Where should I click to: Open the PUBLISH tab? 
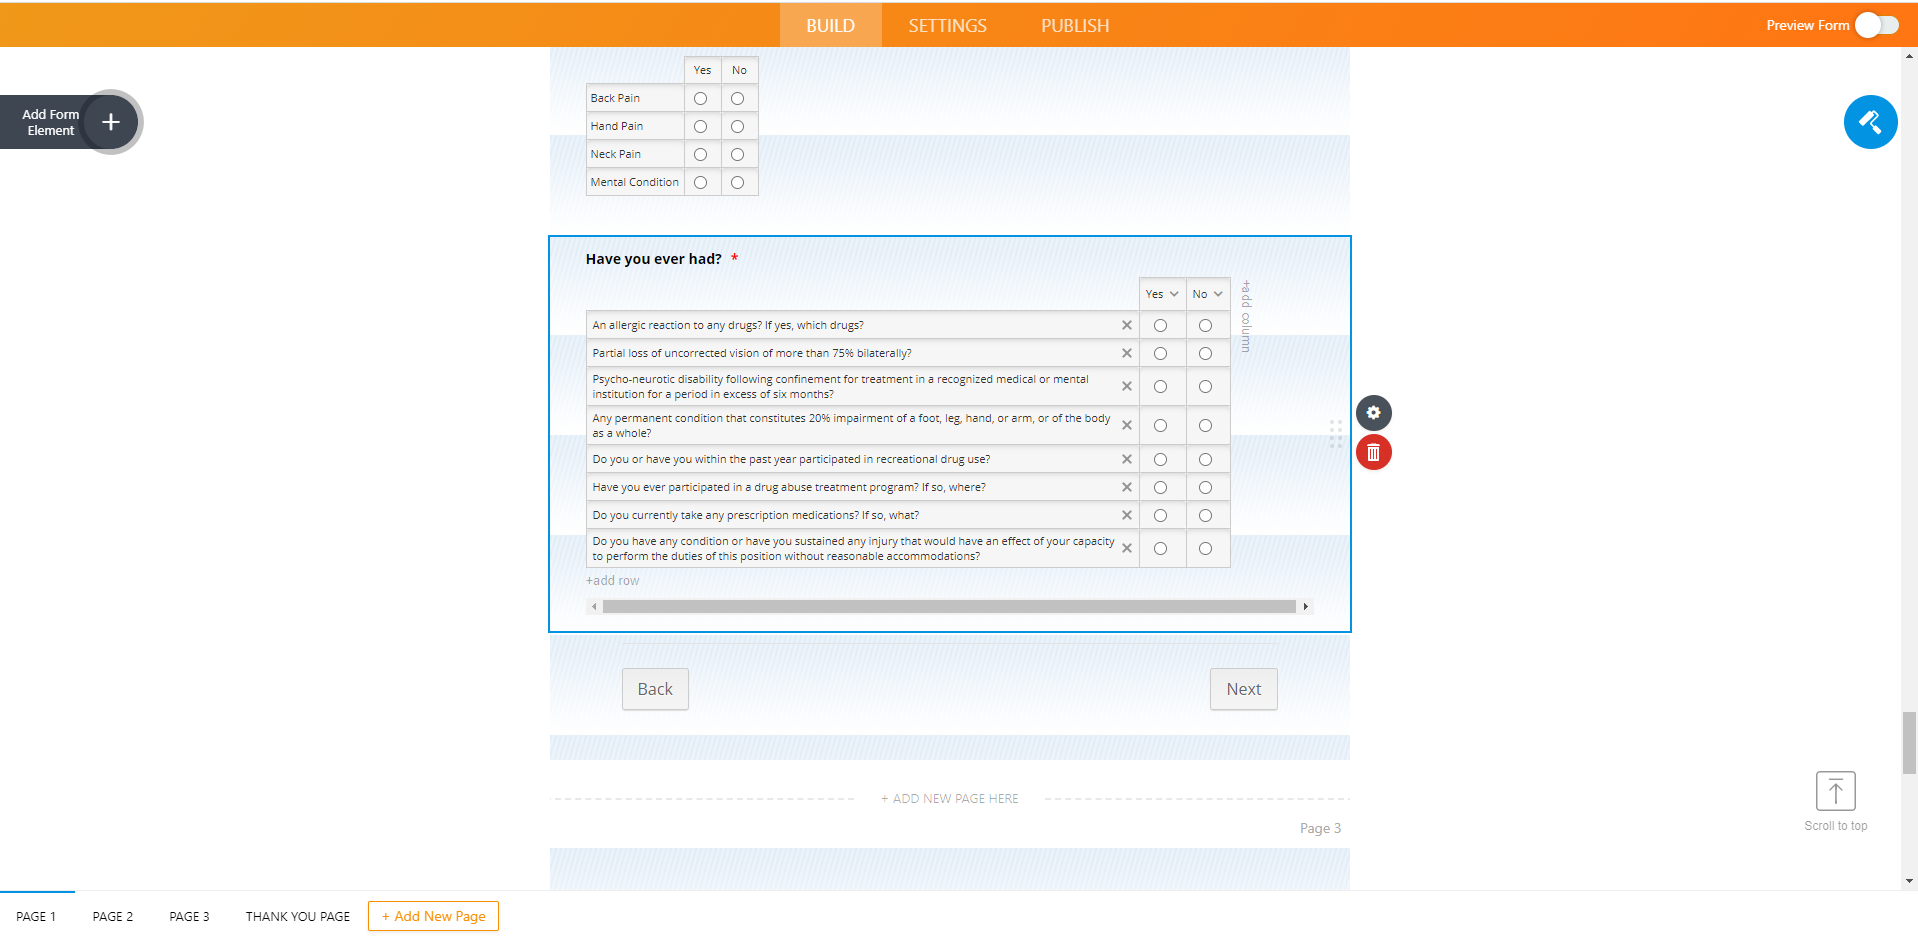point(1074,25)
